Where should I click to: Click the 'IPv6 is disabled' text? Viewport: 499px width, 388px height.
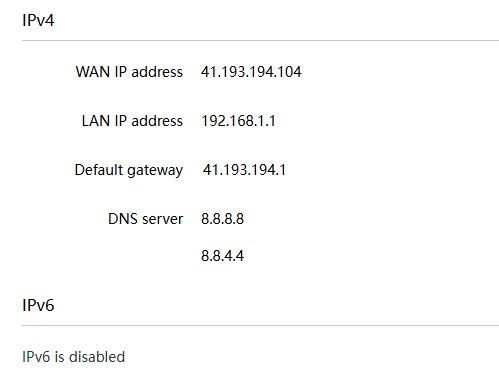pos(73,357)
